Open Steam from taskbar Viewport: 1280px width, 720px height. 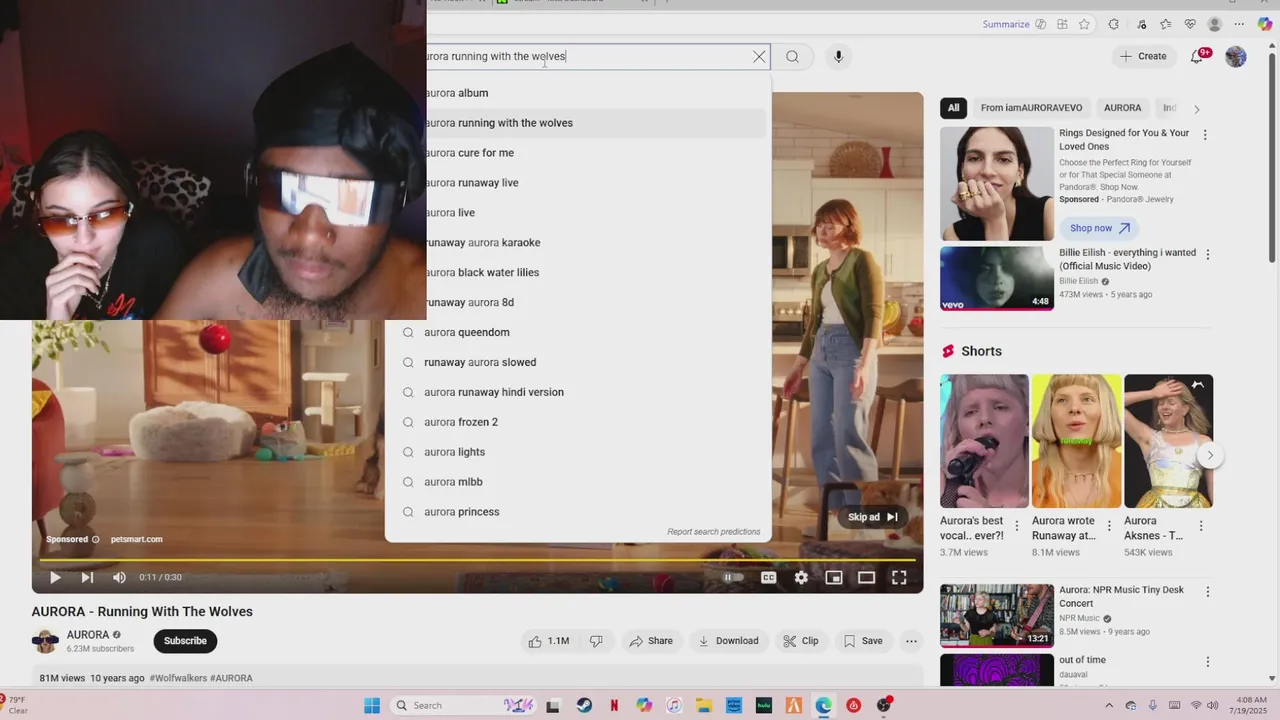(x=584, y=705)
